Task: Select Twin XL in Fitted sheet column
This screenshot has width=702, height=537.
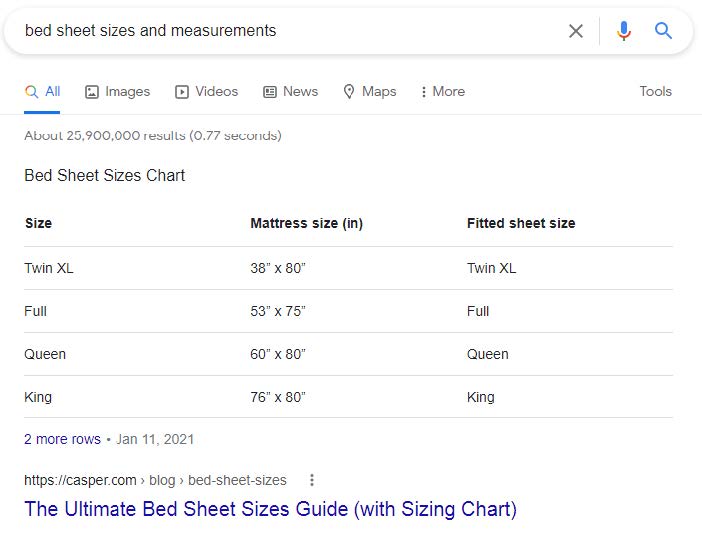Action: click(x=492, y=268)
